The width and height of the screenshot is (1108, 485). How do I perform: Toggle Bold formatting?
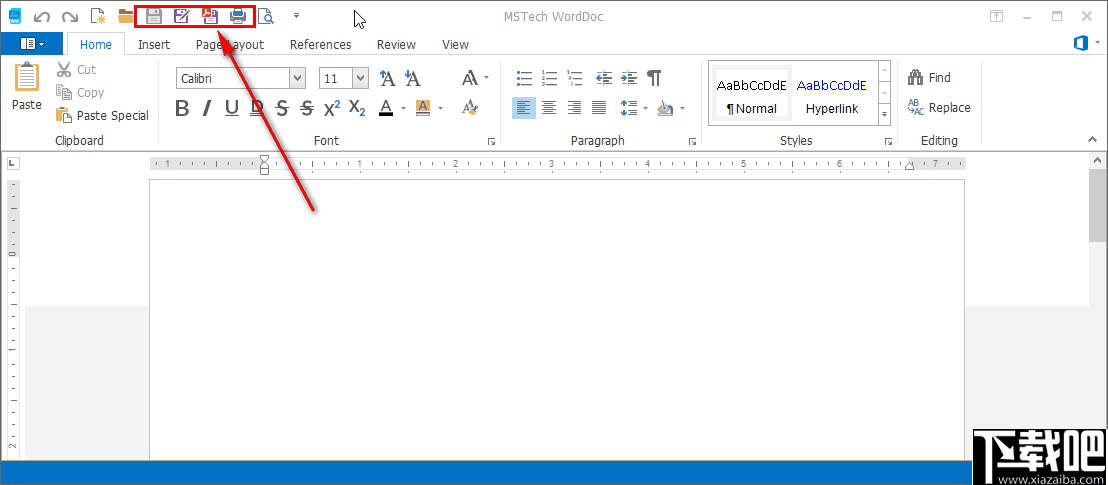click(x=182, y=108)
